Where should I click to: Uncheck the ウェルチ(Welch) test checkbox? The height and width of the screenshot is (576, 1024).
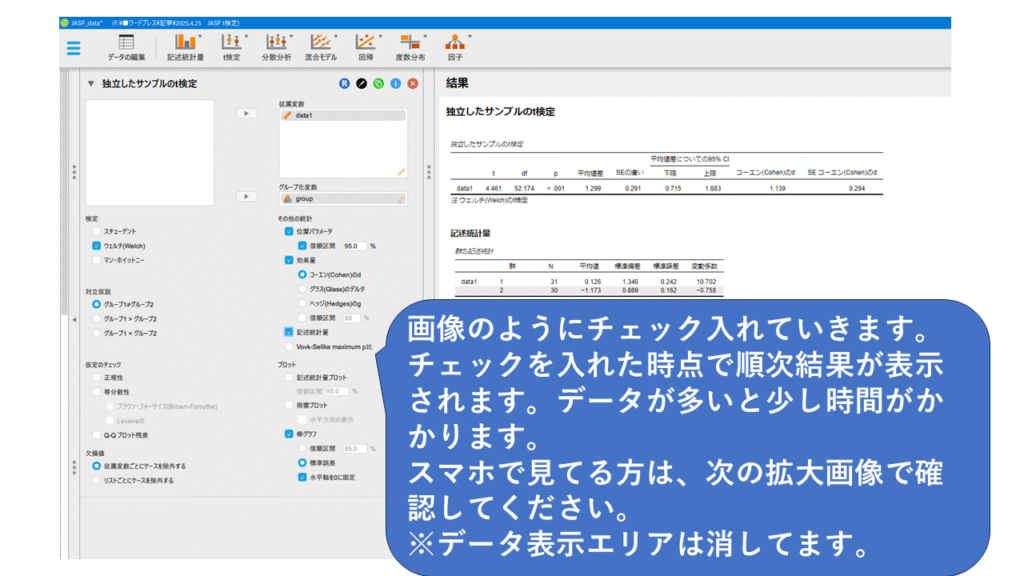97,246
